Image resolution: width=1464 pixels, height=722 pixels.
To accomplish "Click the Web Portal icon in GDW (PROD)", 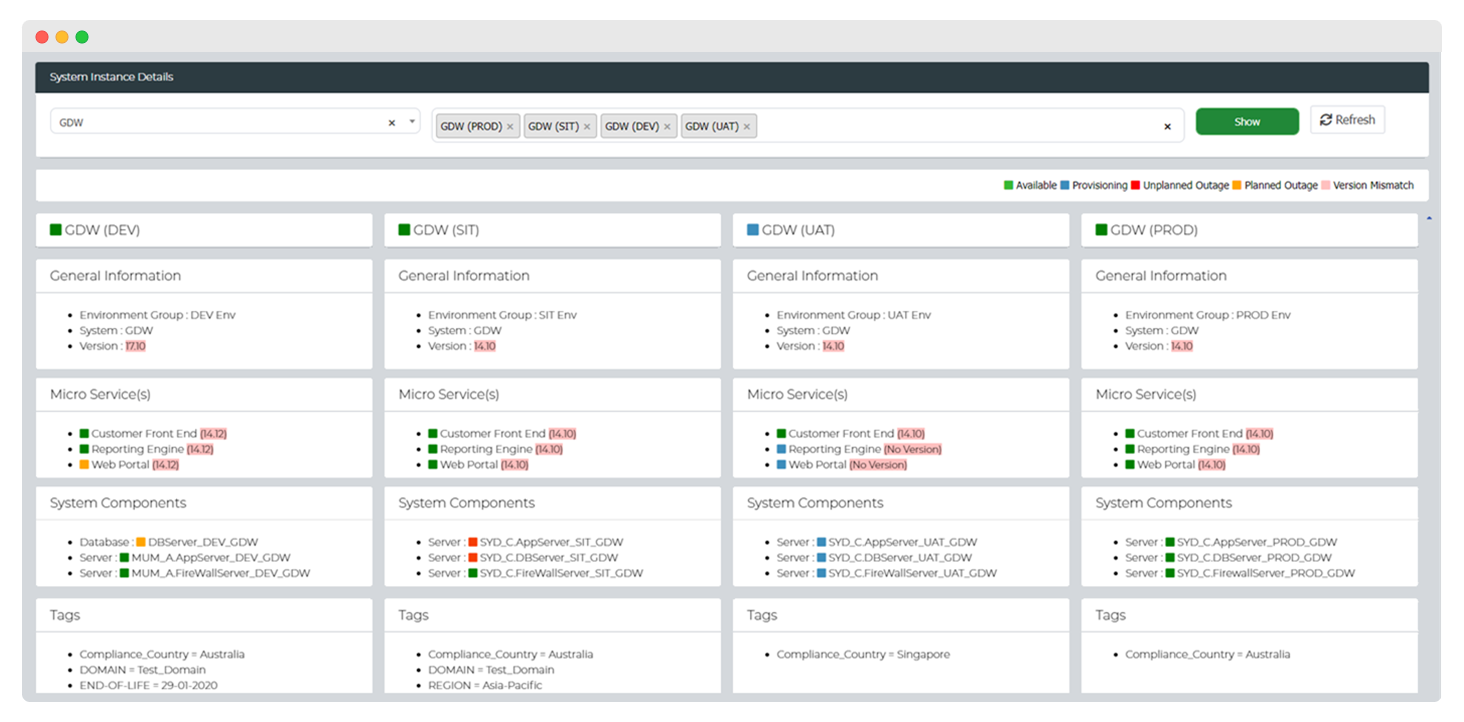I will coord(1130,465).
